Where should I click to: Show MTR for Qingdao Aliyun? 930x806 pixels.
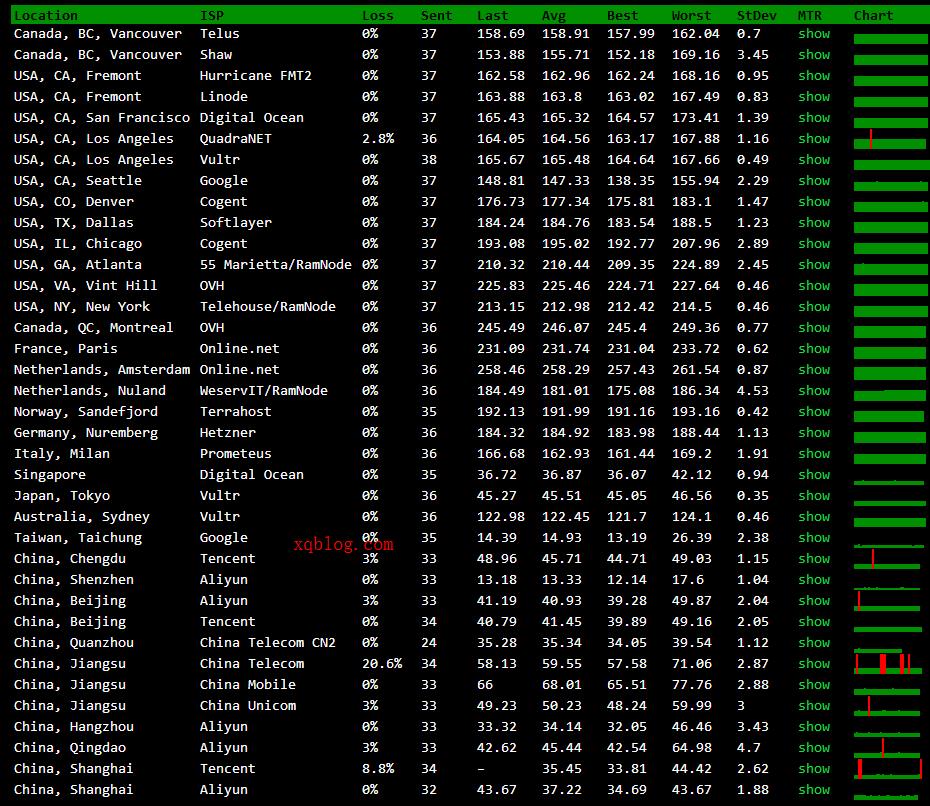coord(814,747)
